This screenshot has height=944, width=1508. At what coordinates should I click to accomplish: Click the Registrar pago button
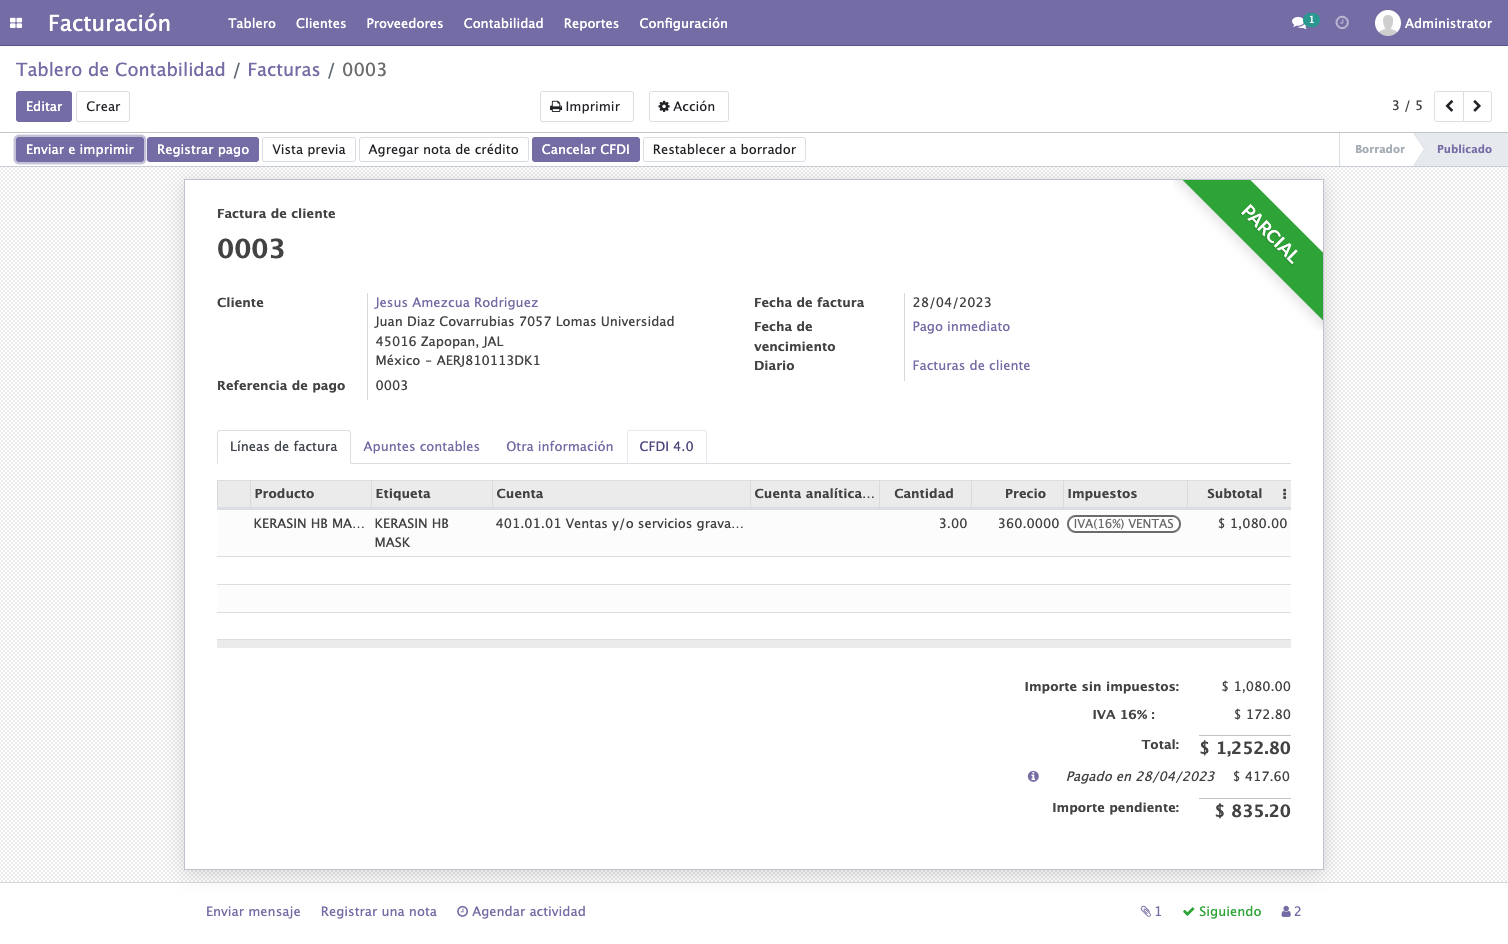[203, 149]
